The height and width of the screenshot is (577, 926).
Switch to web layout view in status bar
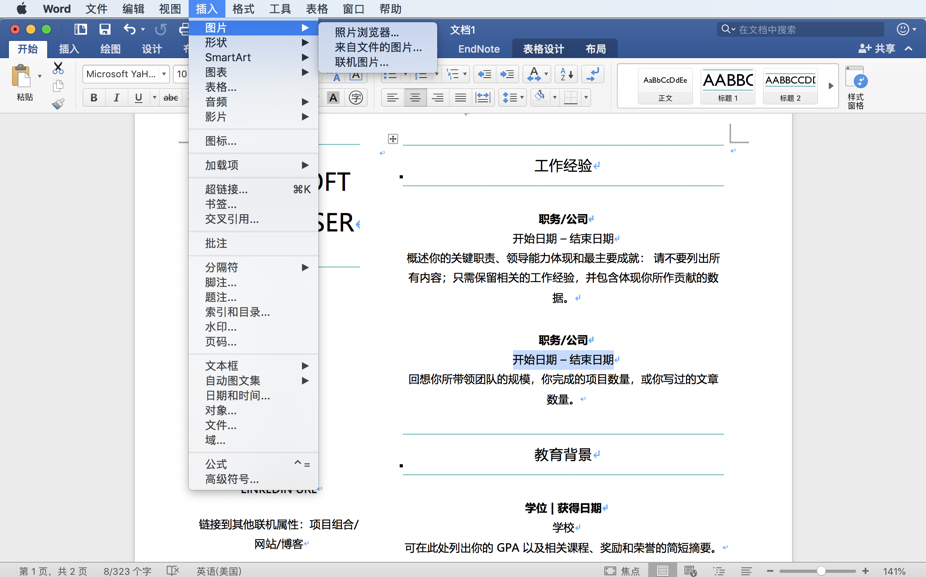(690, 571)
